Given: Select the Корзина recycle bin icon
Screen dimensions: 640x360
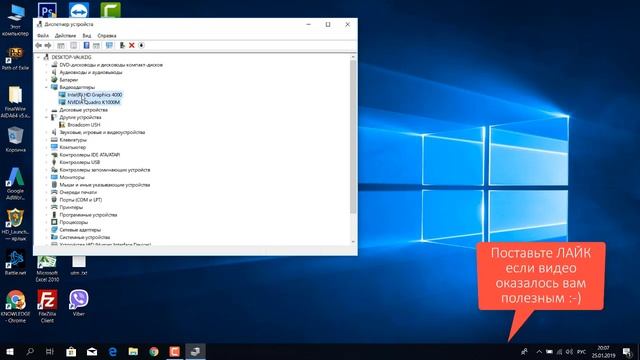Looking at the screenshot, I should [x=16, y=140].
